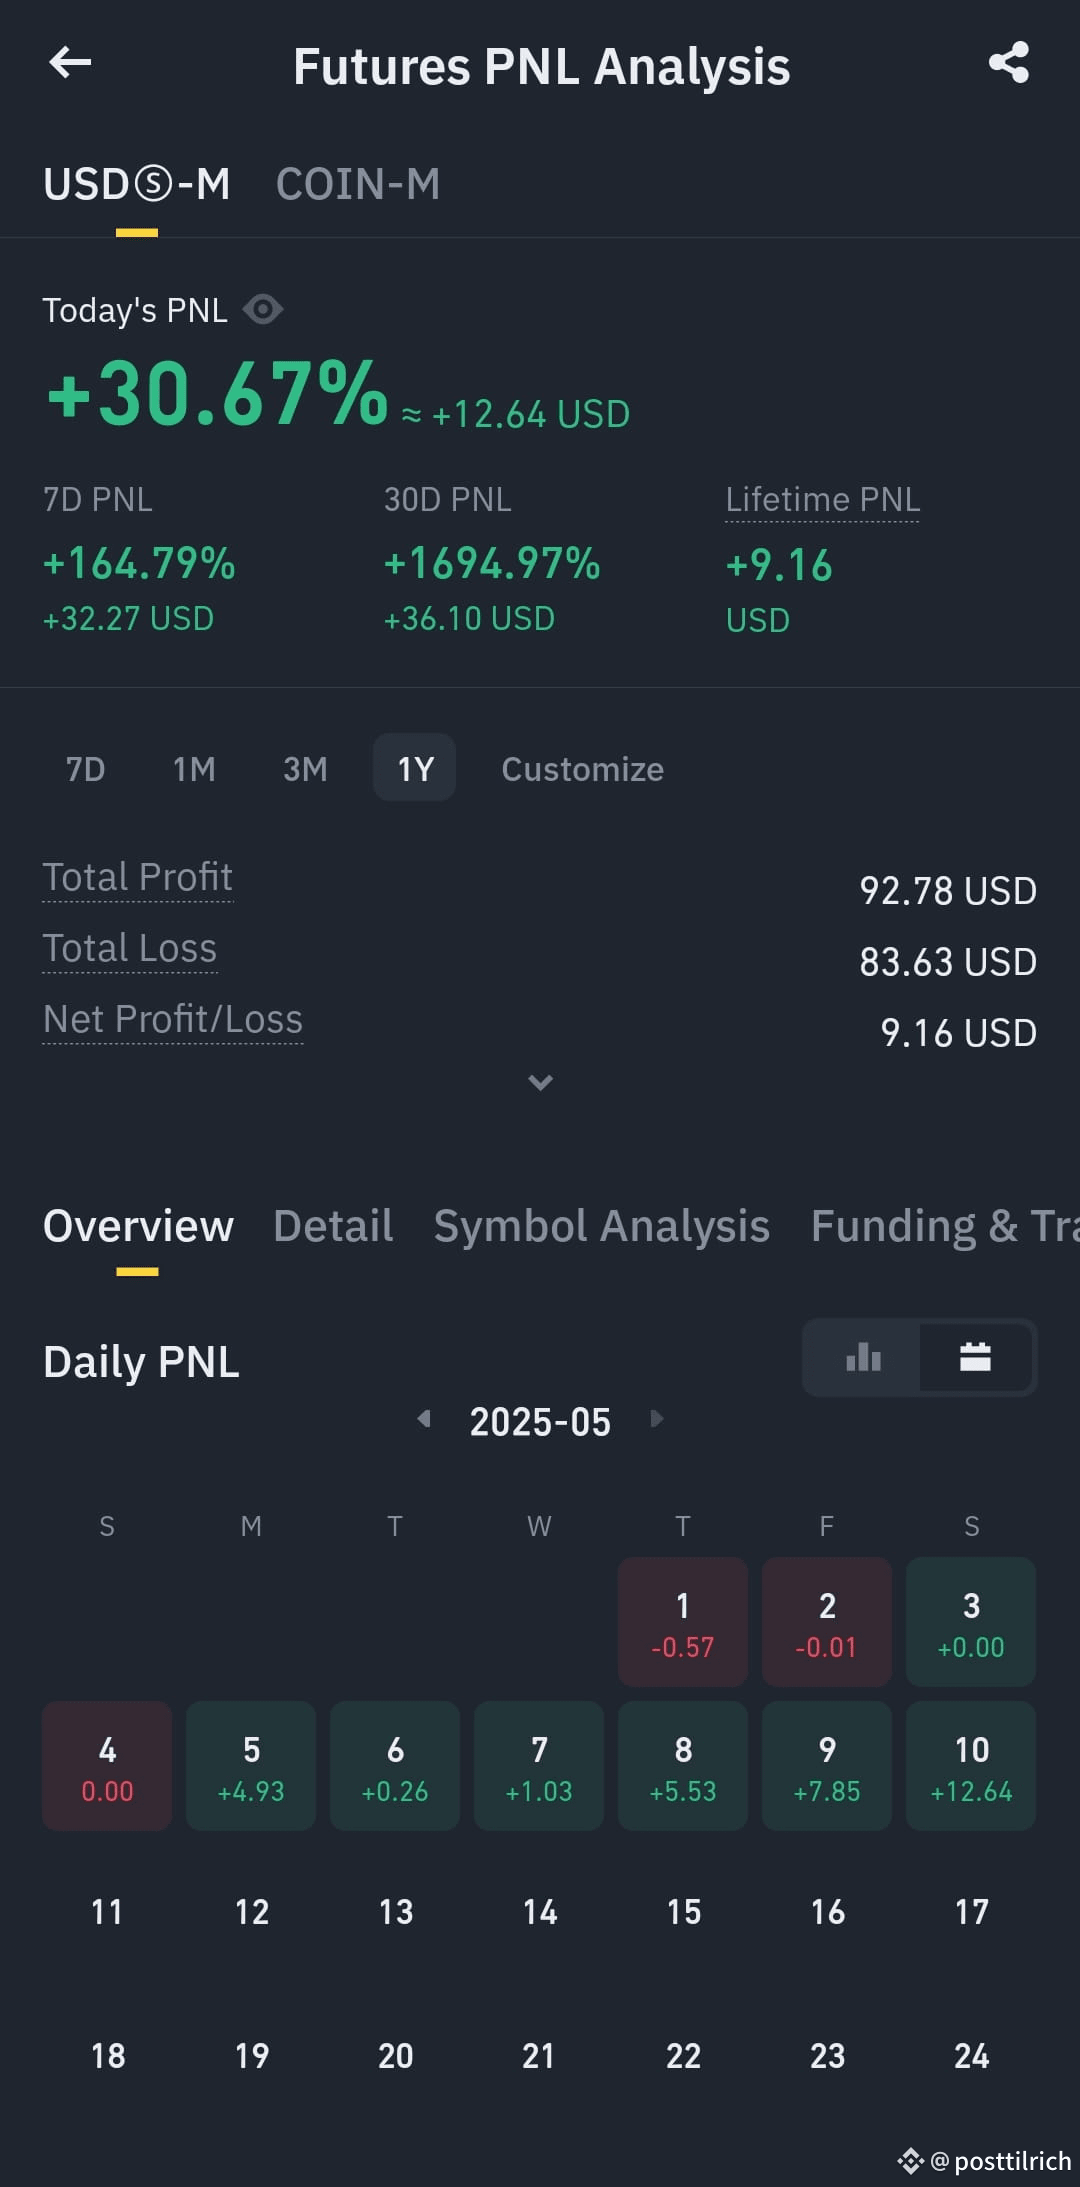Image resolution: width=1080 pixels, height=2187 pixels.
Task: Select the 3M time range
Action: click(305, 768)
